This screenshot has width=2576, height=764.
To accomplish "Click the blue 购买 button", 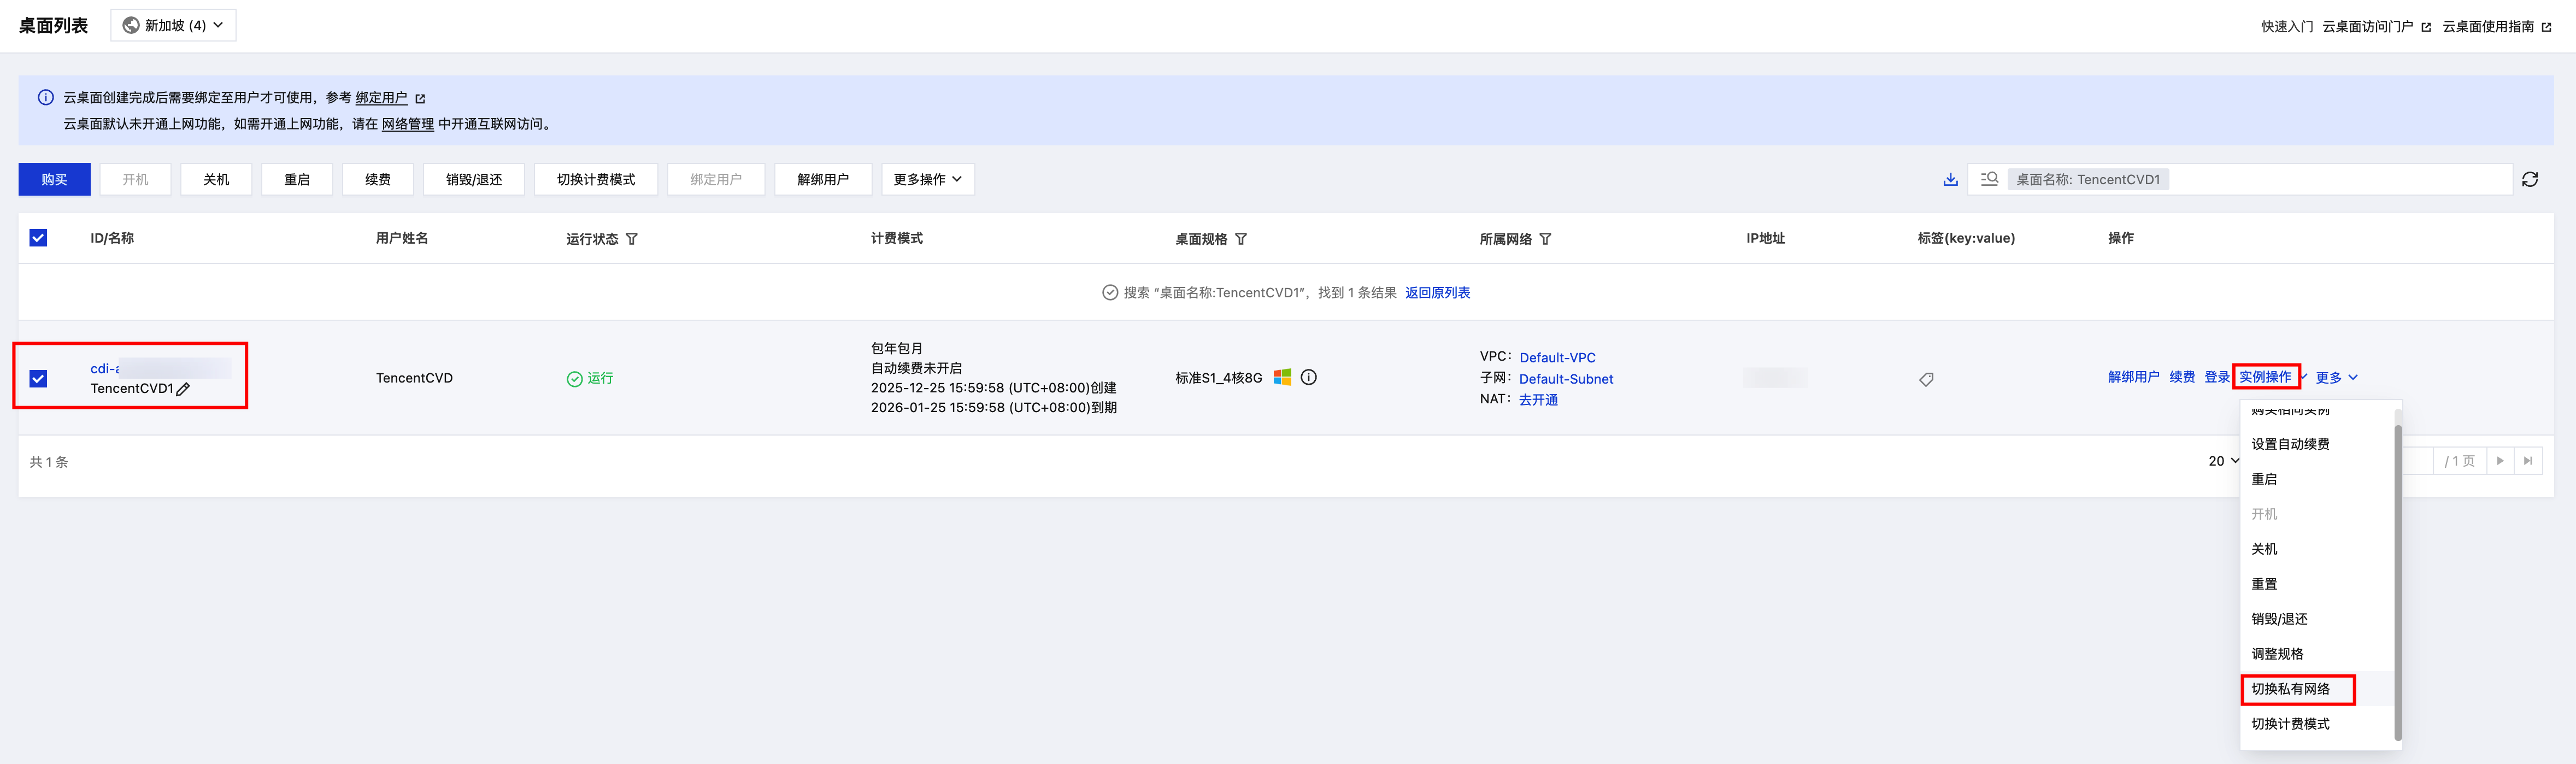I will click(x=54, y=180).
